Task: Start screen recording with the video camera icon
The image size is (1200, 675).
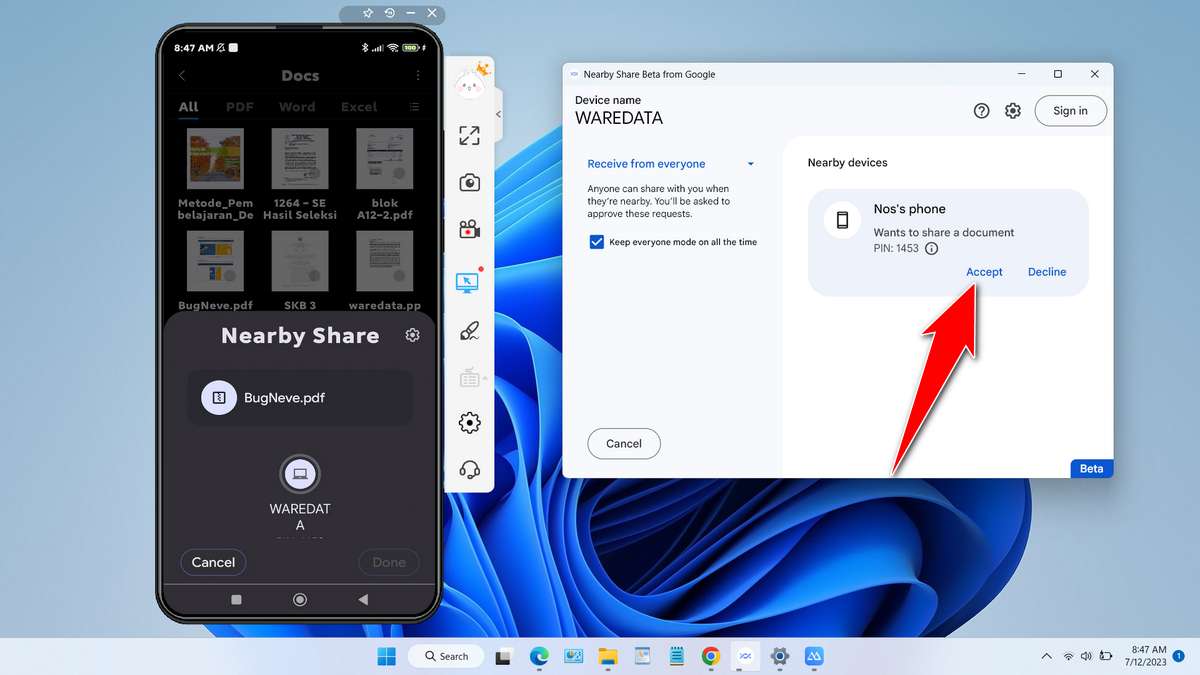Action: [469, 228]
